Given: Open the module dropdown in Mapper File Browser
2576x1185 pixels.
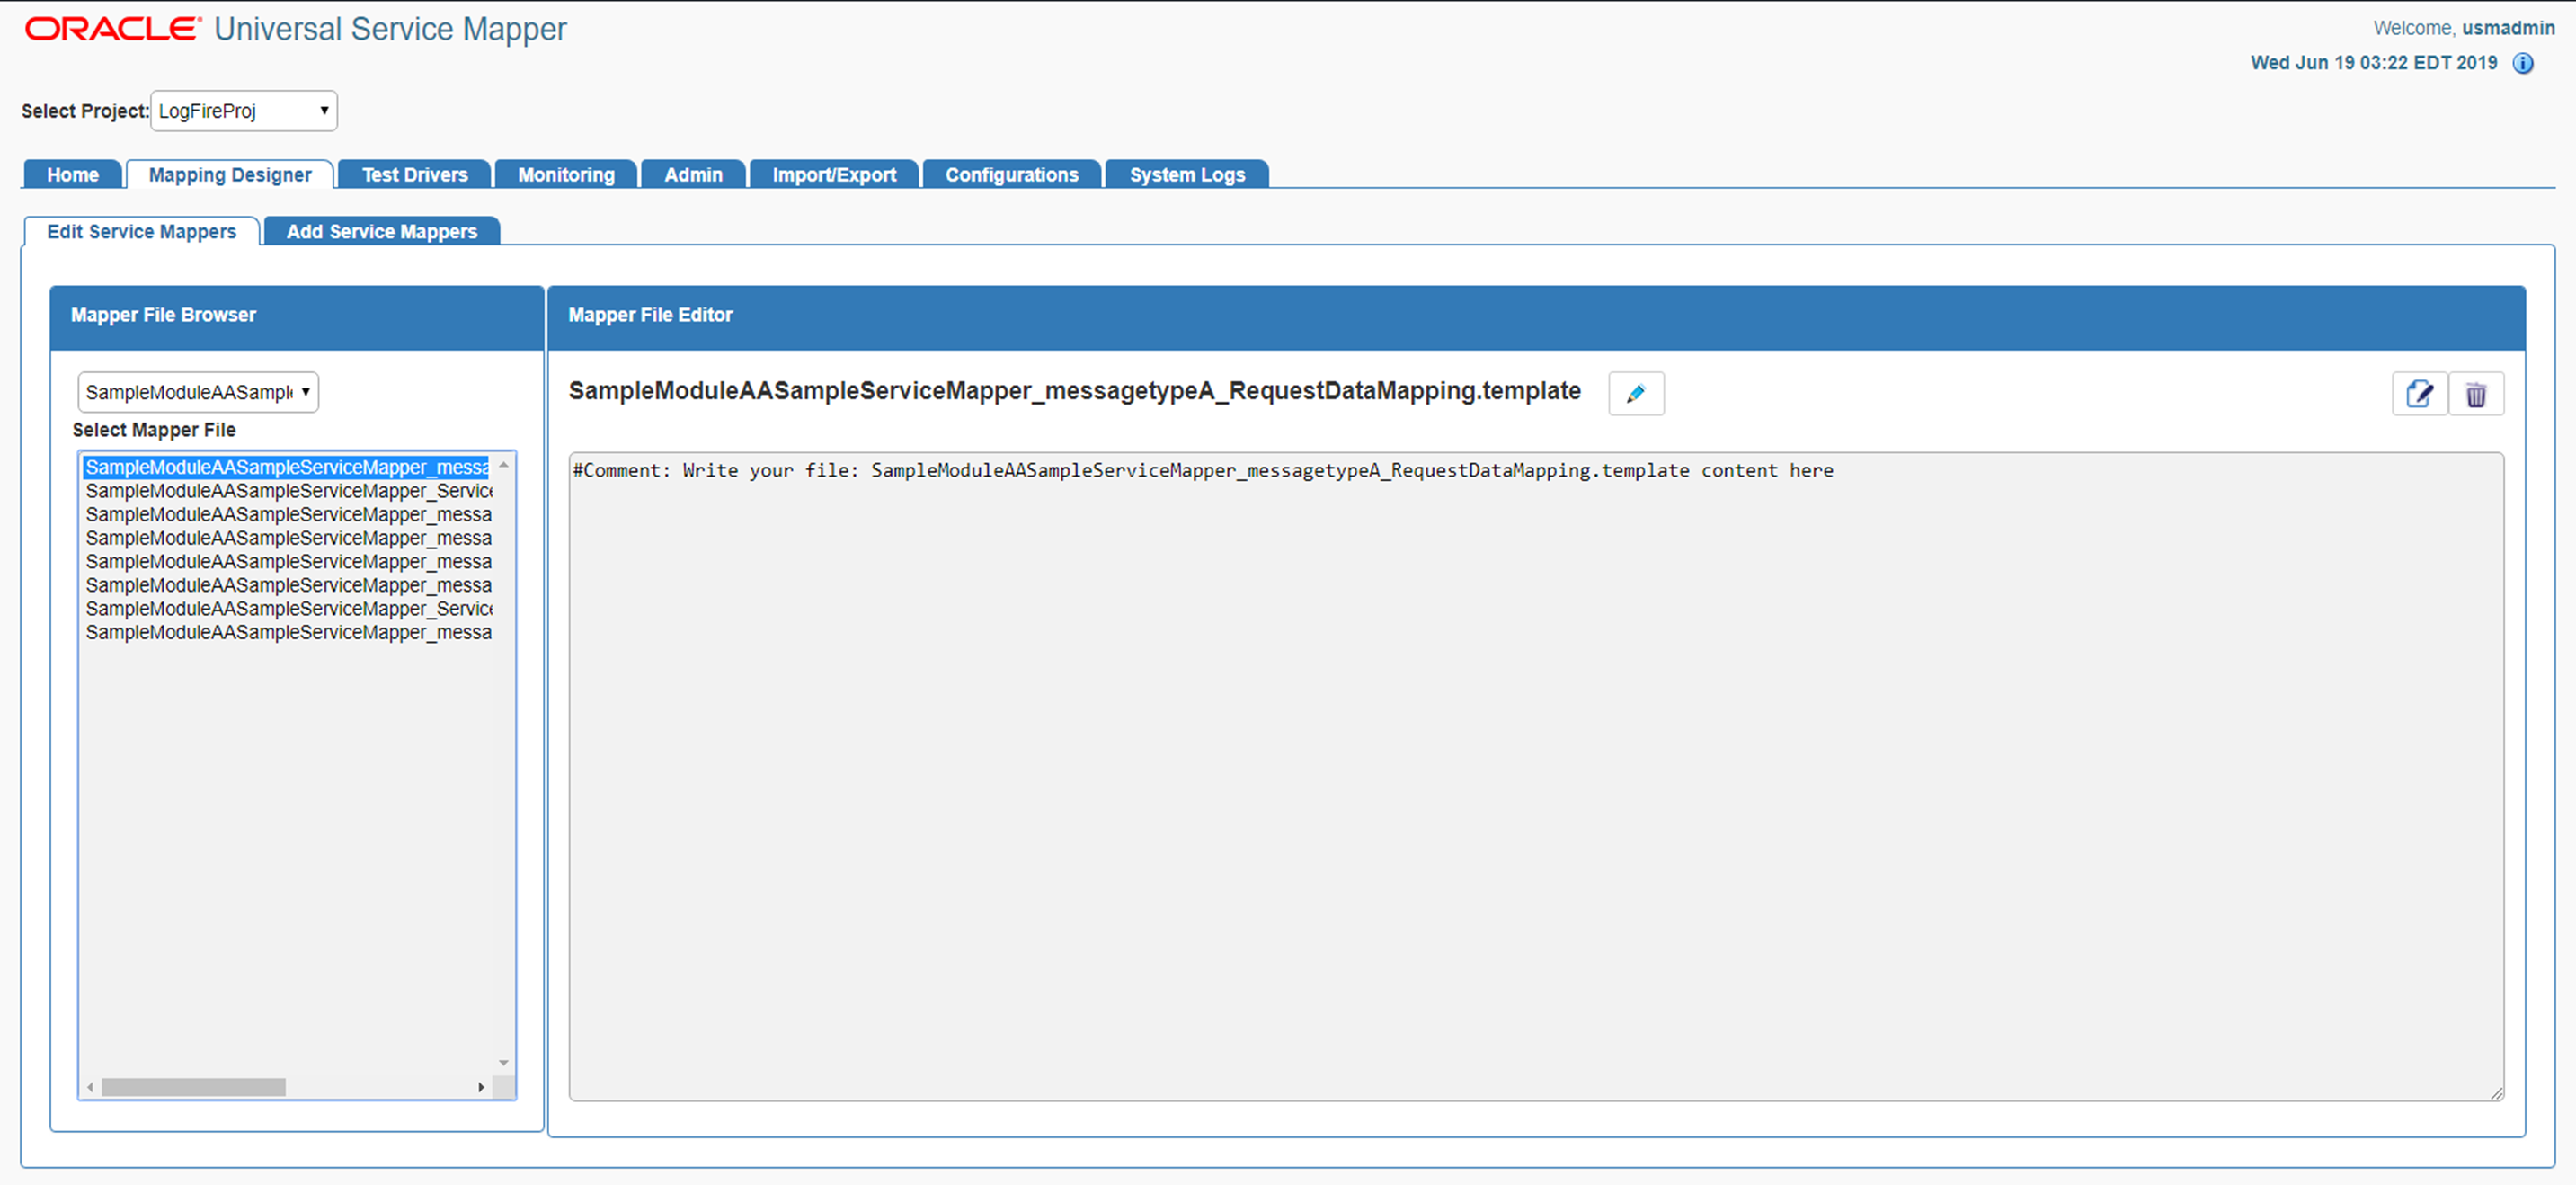Looking at the screenshot, I should tap(197, 392).
